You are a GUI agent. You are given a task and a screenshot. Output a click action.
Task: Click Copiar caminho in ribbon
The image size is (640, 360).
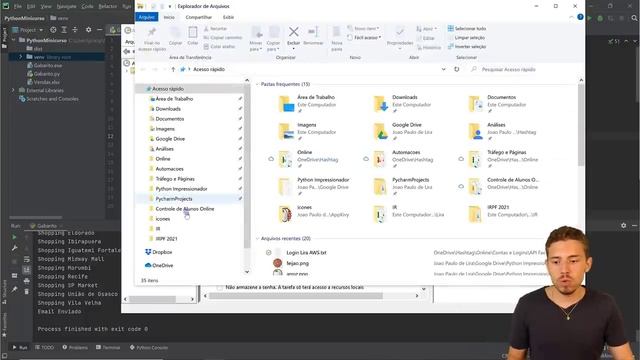[222, 38]
